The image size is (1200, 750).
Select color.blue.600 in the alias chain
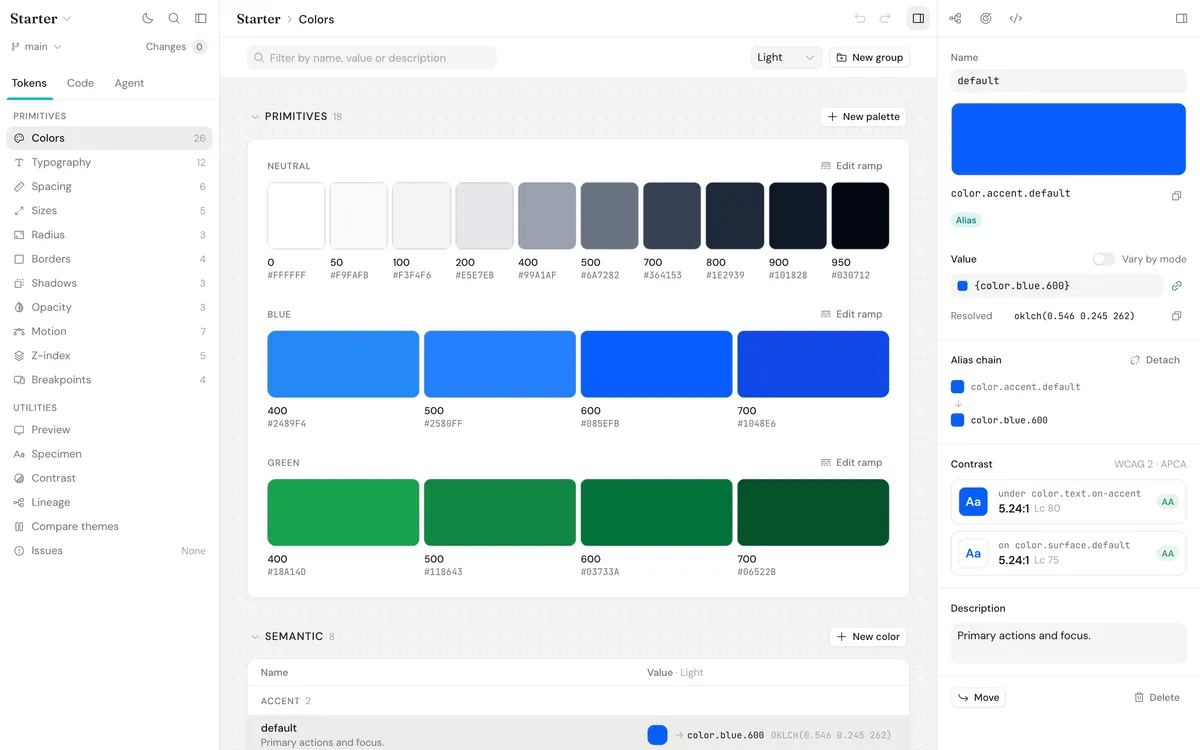click(x=1000, y=420)
